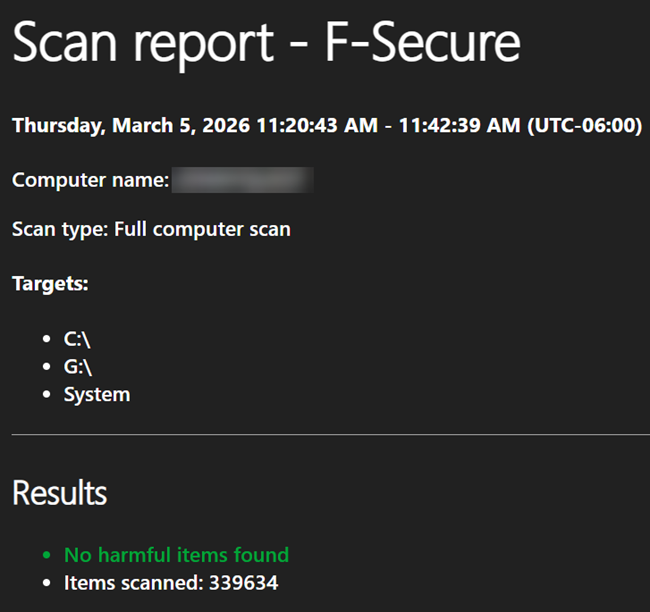Click the bullet before System
Screen dimensions: 650x612
(46, 394)
